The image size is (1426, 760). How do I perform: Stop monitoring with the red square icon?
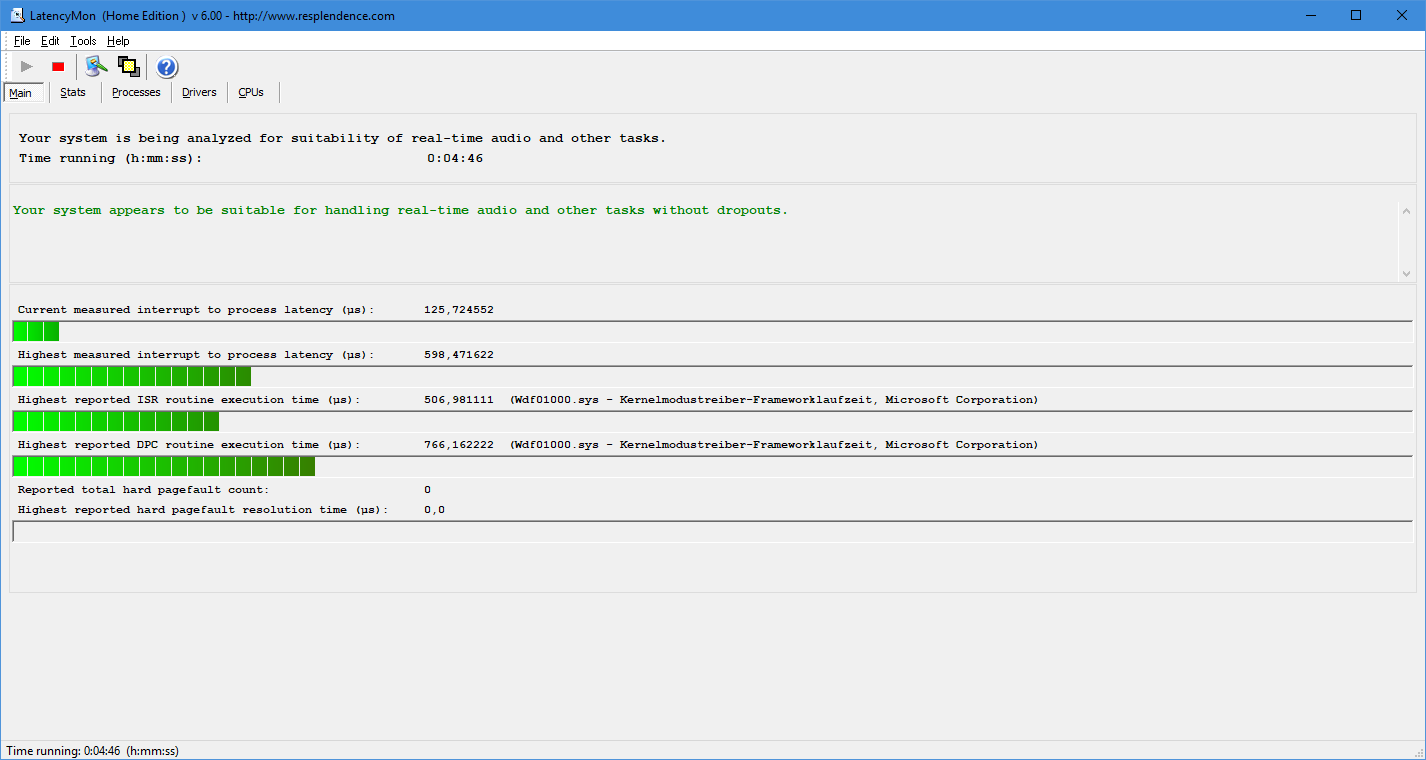click(58, 67)
